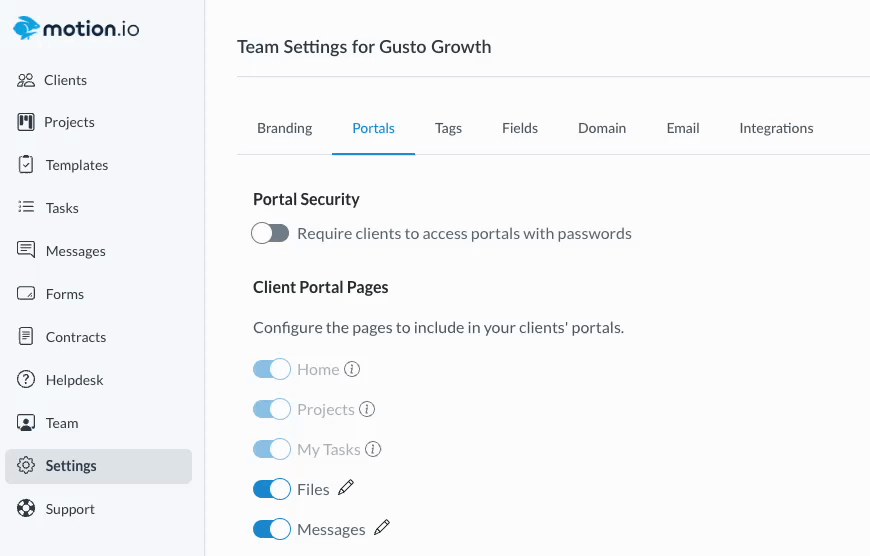
Task: Click the pencil icon beside Messages page
Action: pyautogui.click(x=381, y=528)
